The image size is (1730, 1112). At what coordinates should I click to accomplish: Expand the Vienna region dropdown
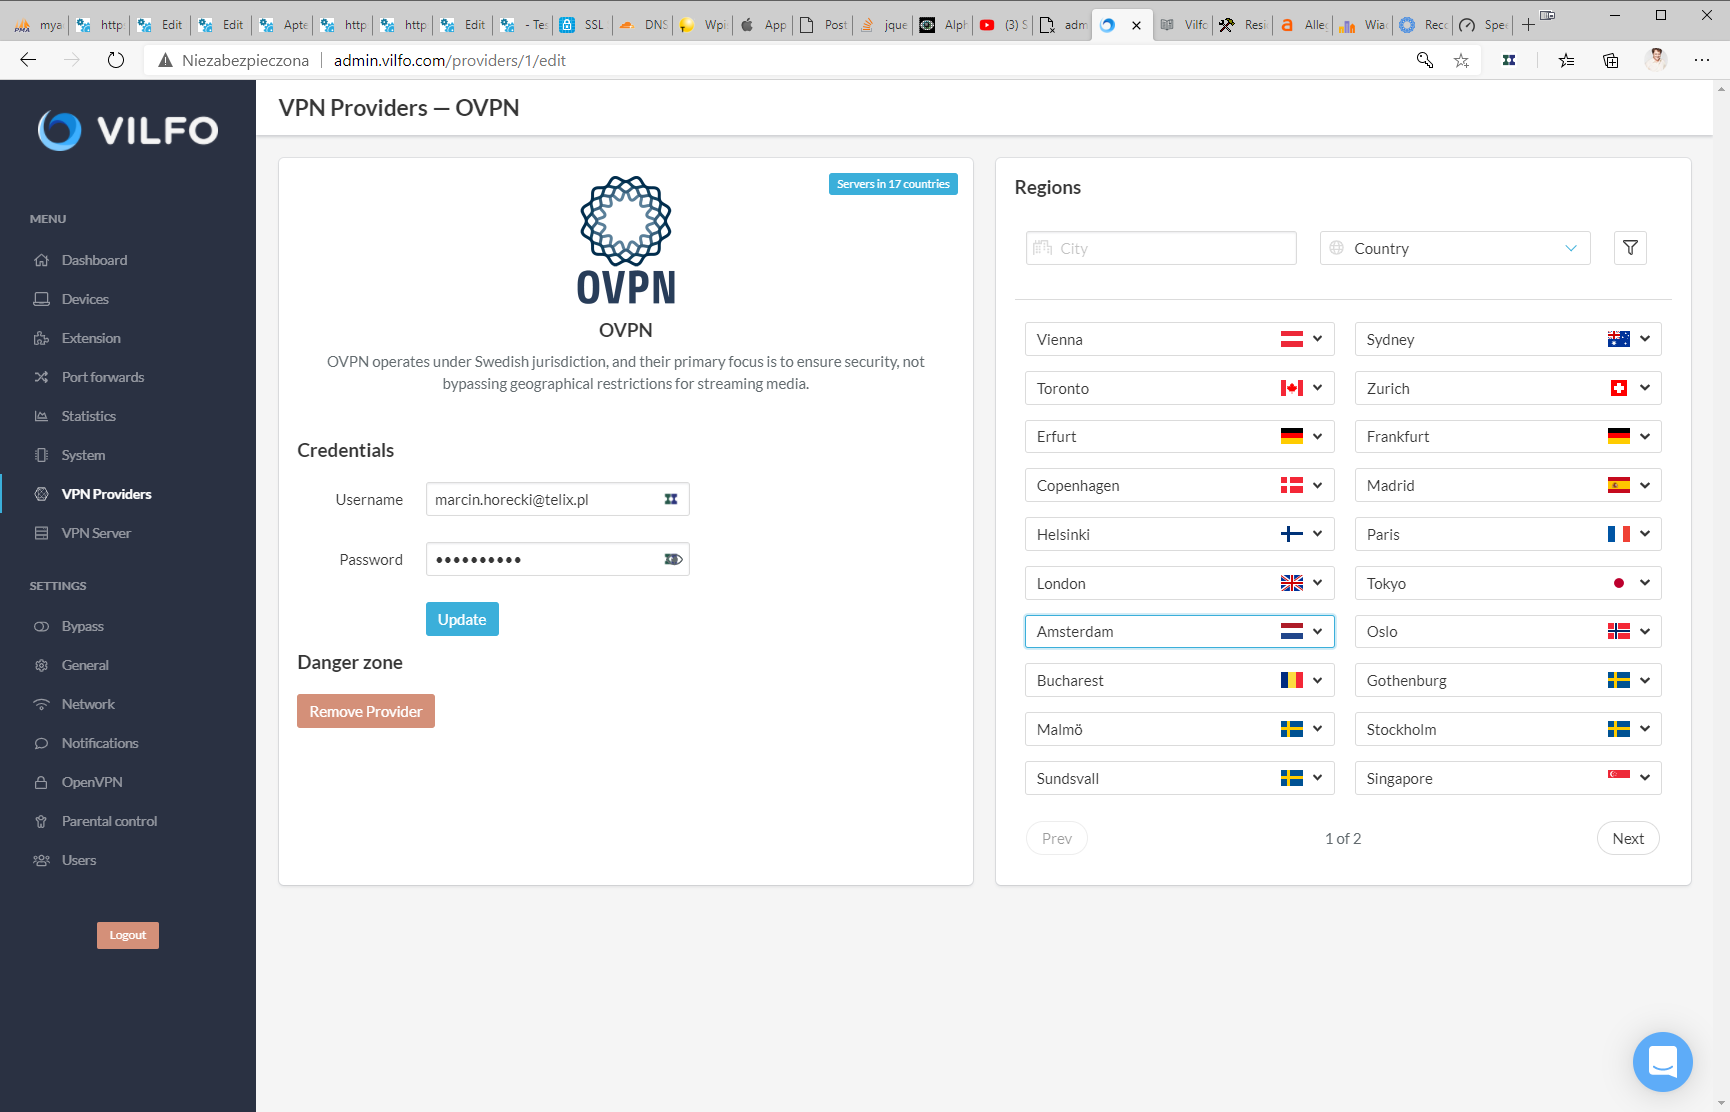[1317, 339]
